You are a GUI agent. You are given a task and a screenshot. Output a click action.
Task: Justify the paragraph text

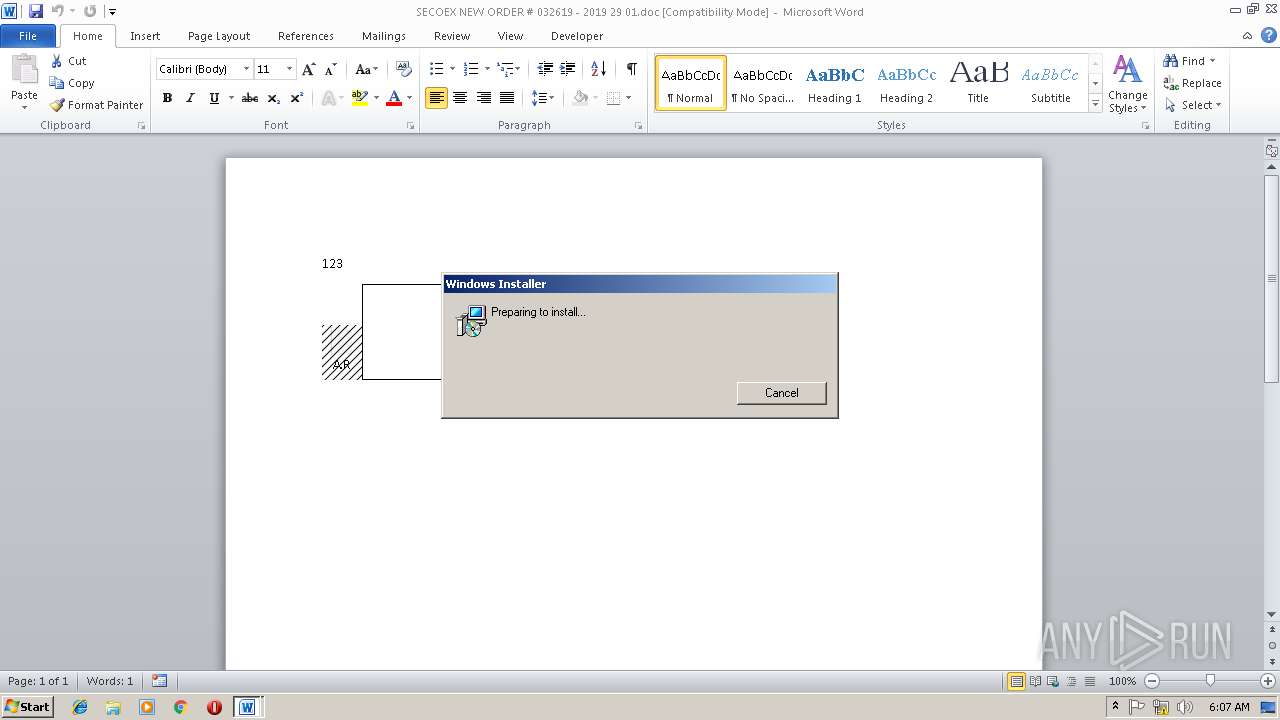click(507, 98)
